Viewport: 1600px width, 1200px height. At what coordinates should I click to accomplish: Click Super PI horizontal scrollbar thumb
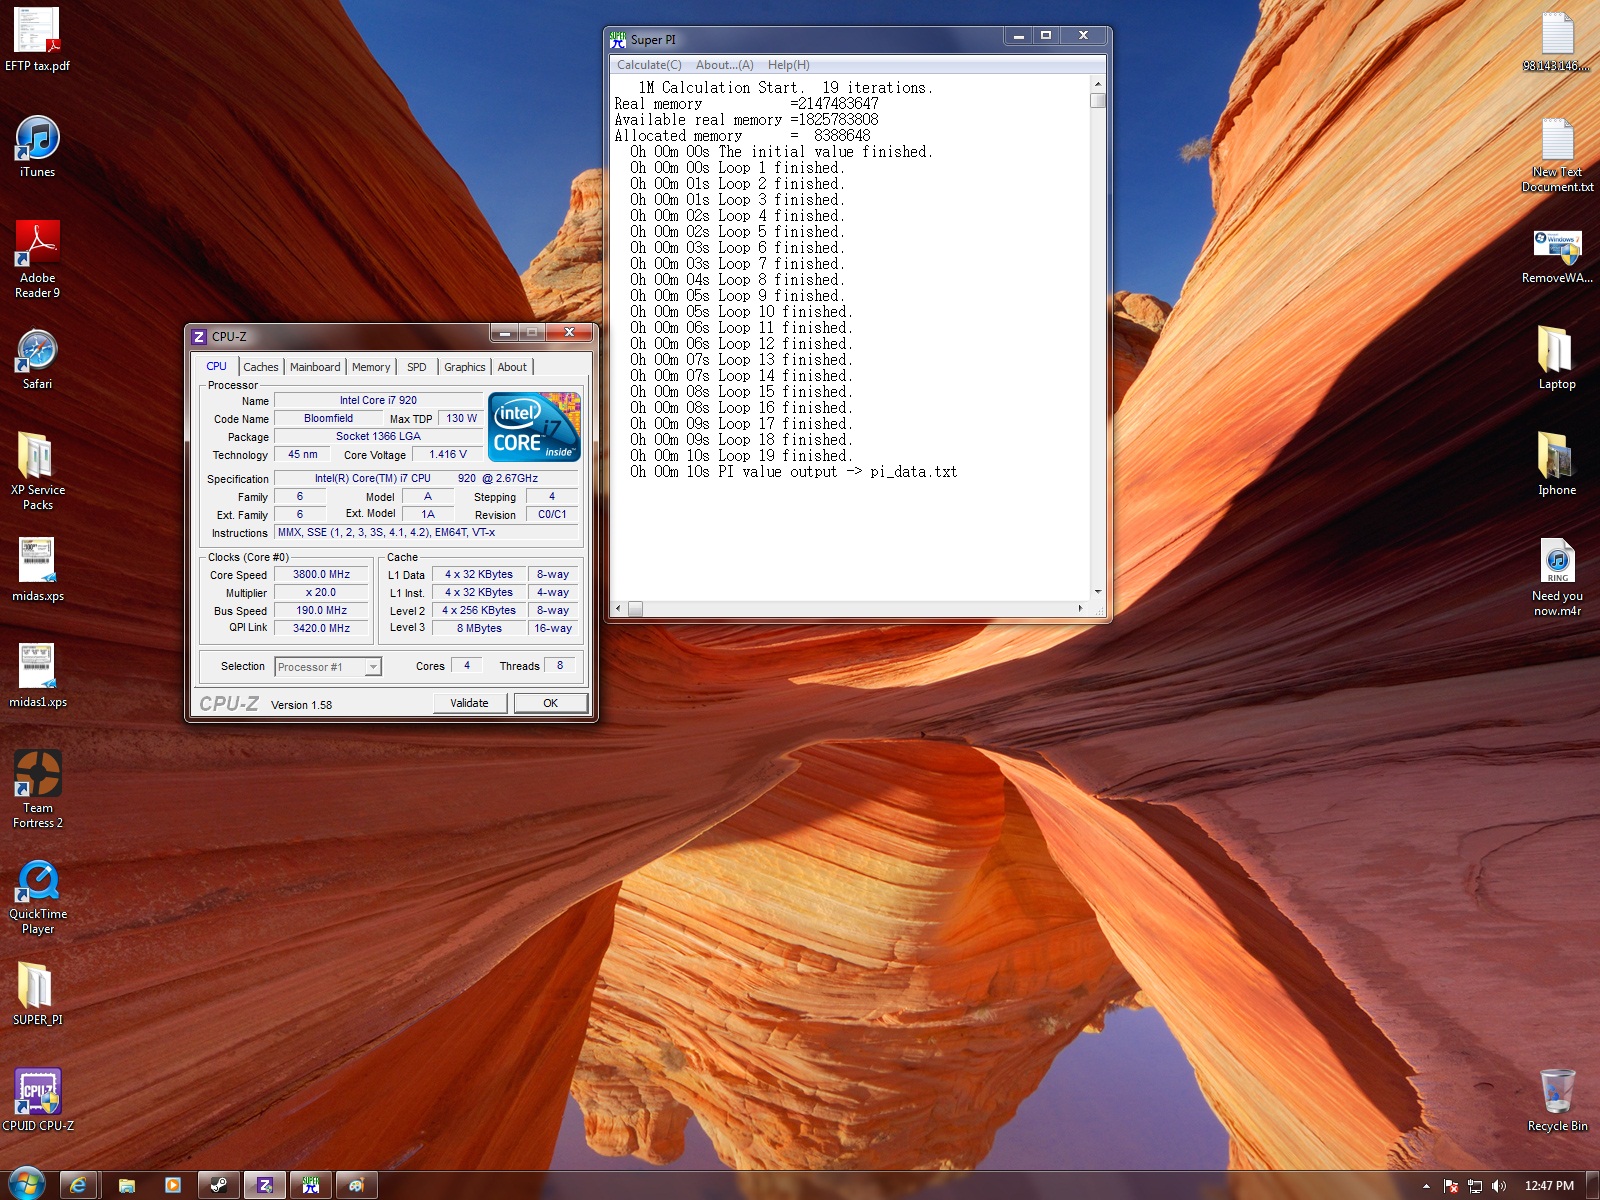coord(635,609)
